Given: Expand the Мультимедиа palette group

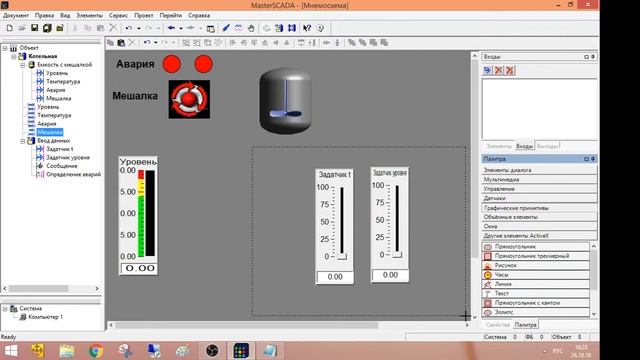Looking at the screenshot, I should (x=539, y=179).
